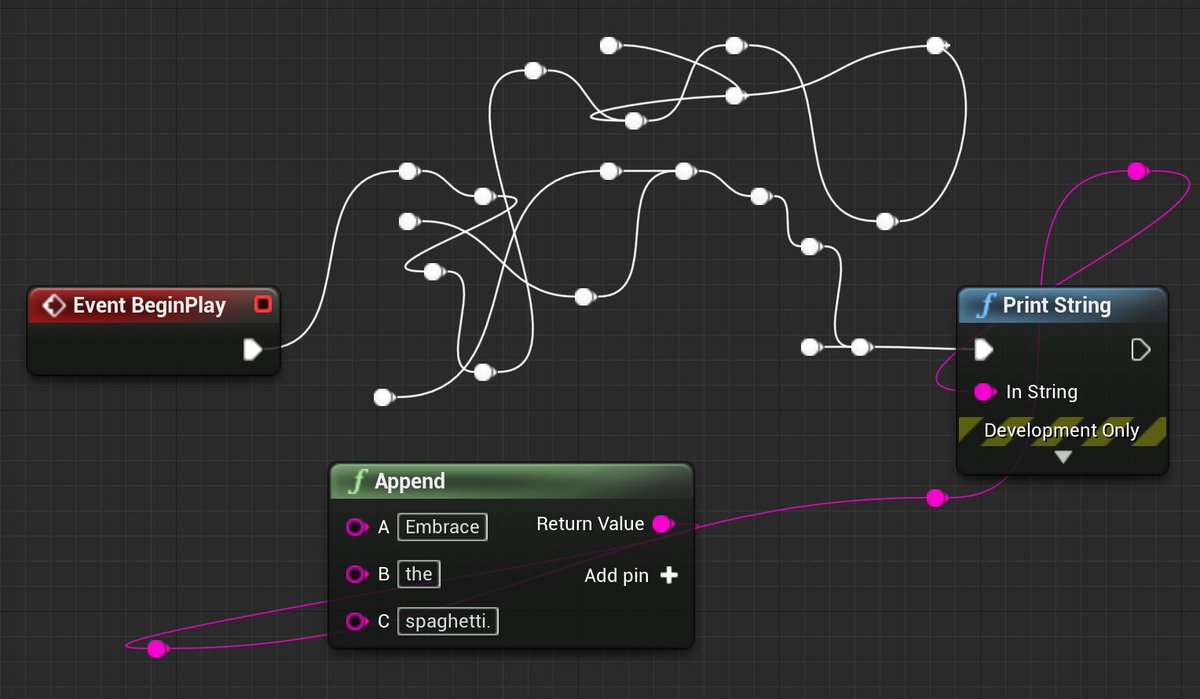Click the In String pink input pin
Viewport: 1200px width, 699px height.
click(x=986, y=391)
